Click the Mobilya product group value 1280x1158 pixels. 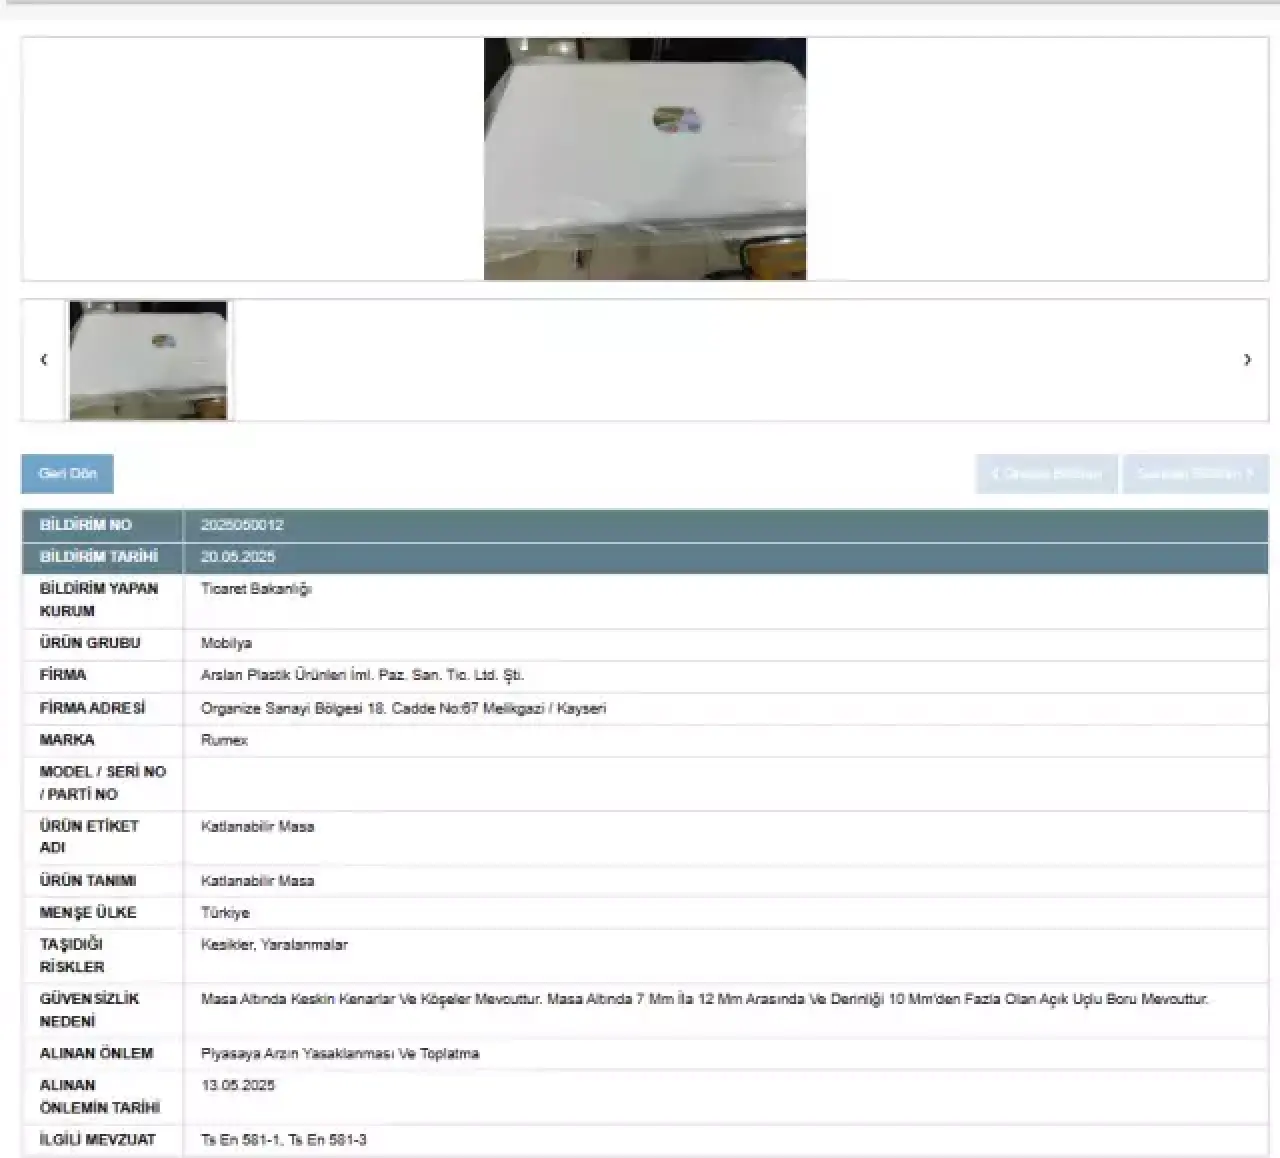point(226,643)
